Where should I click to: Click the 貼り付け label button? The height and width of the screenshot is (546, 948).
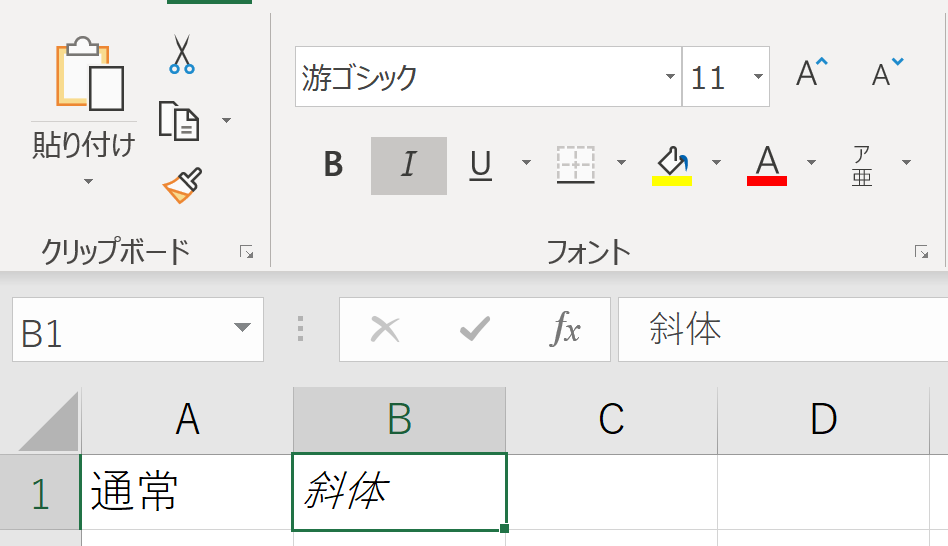(x=84, y=145)
